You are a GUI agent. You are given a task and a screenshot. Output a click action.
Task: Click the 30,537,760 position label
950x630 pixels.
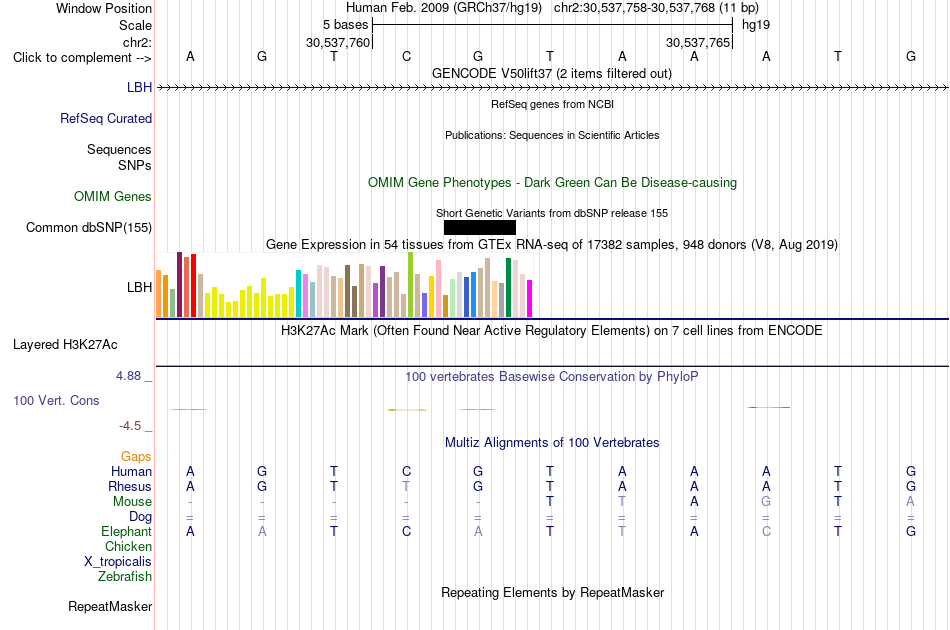click(337, 42)
